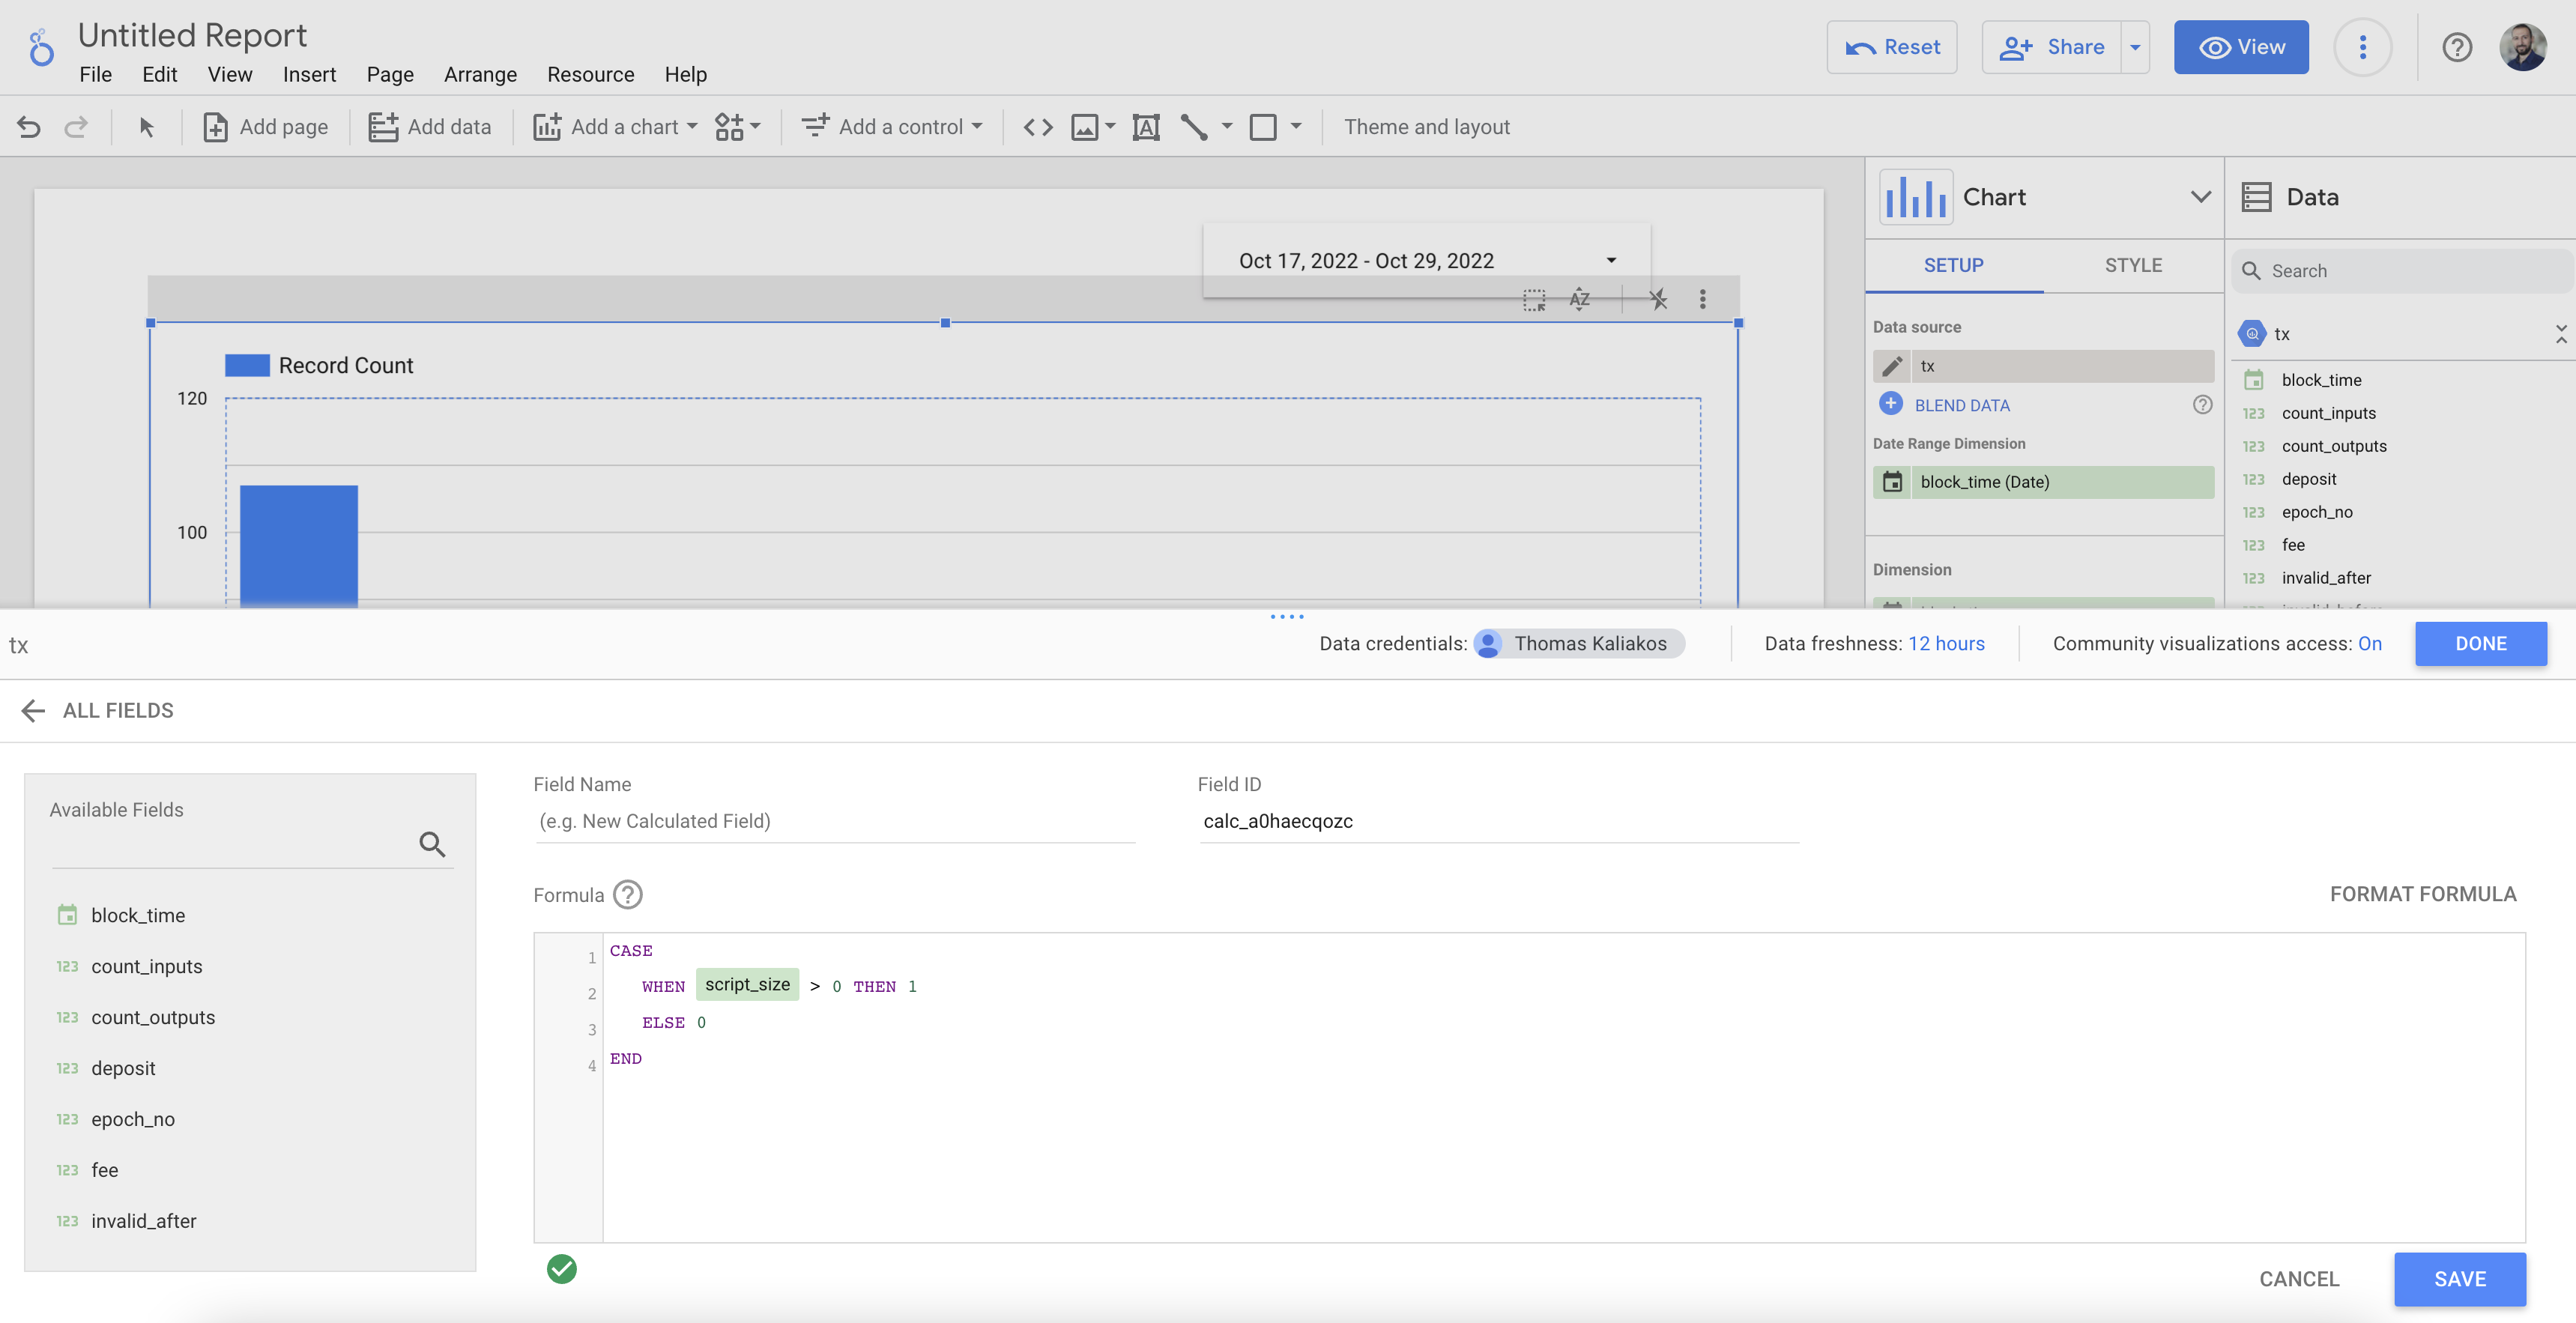The width and height of the screenshot is (2576, 1323).
Task: Open the Edit menu
Action: click(160, 75)
